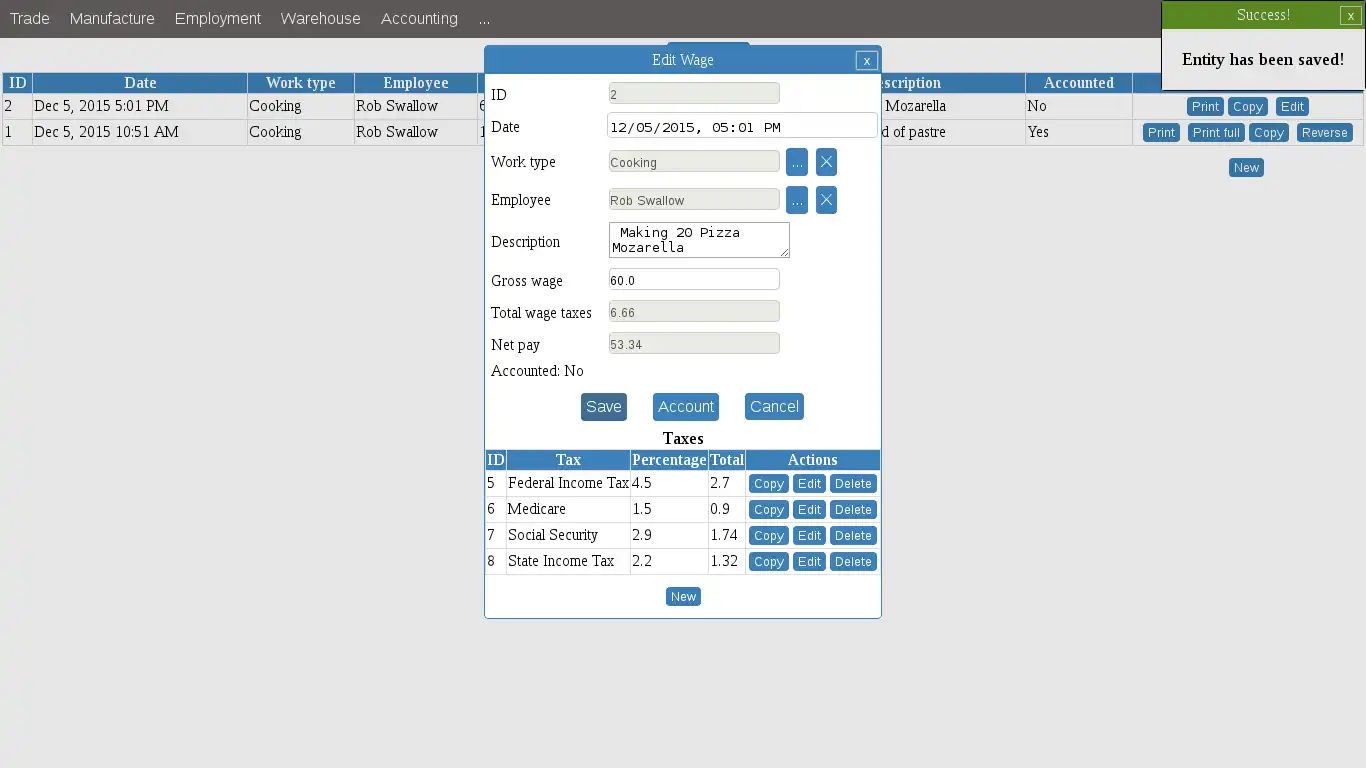Clear the Work type field with X icon

826,162
